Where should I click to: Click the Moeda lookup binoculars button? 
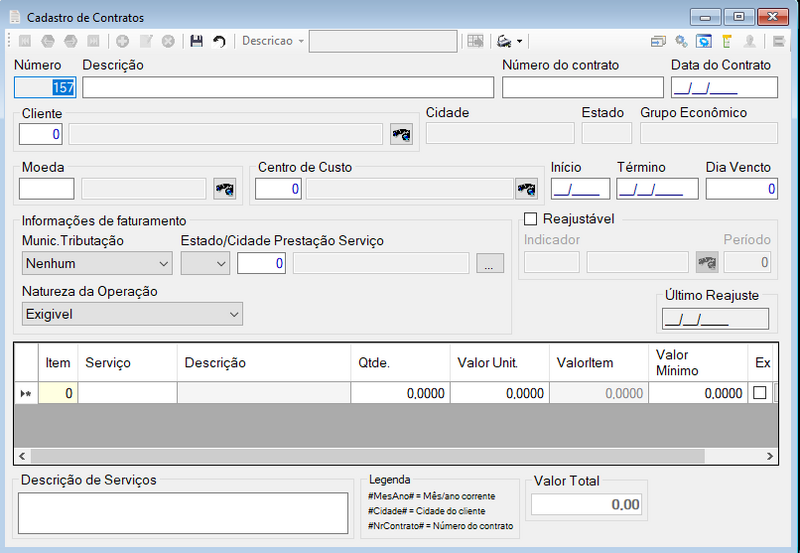coord(224,189)
